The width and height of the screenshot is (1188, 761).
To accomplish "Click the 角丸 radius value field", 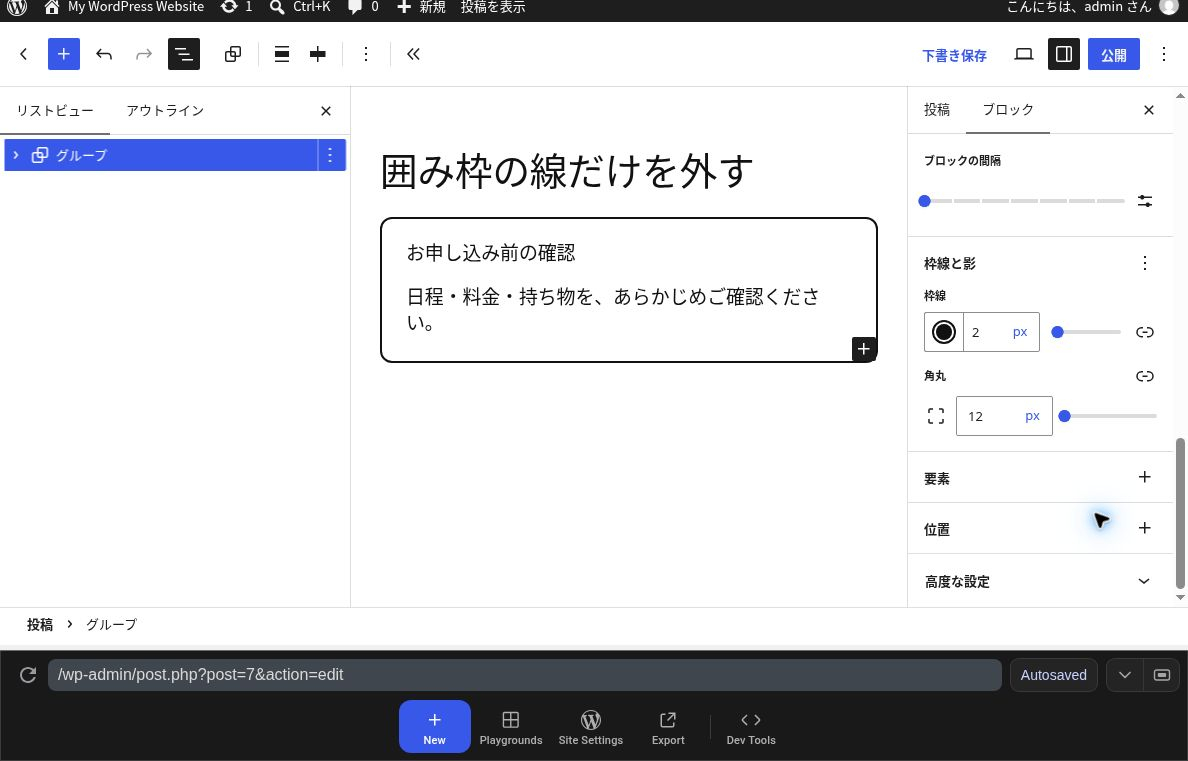I will [989, 416].
